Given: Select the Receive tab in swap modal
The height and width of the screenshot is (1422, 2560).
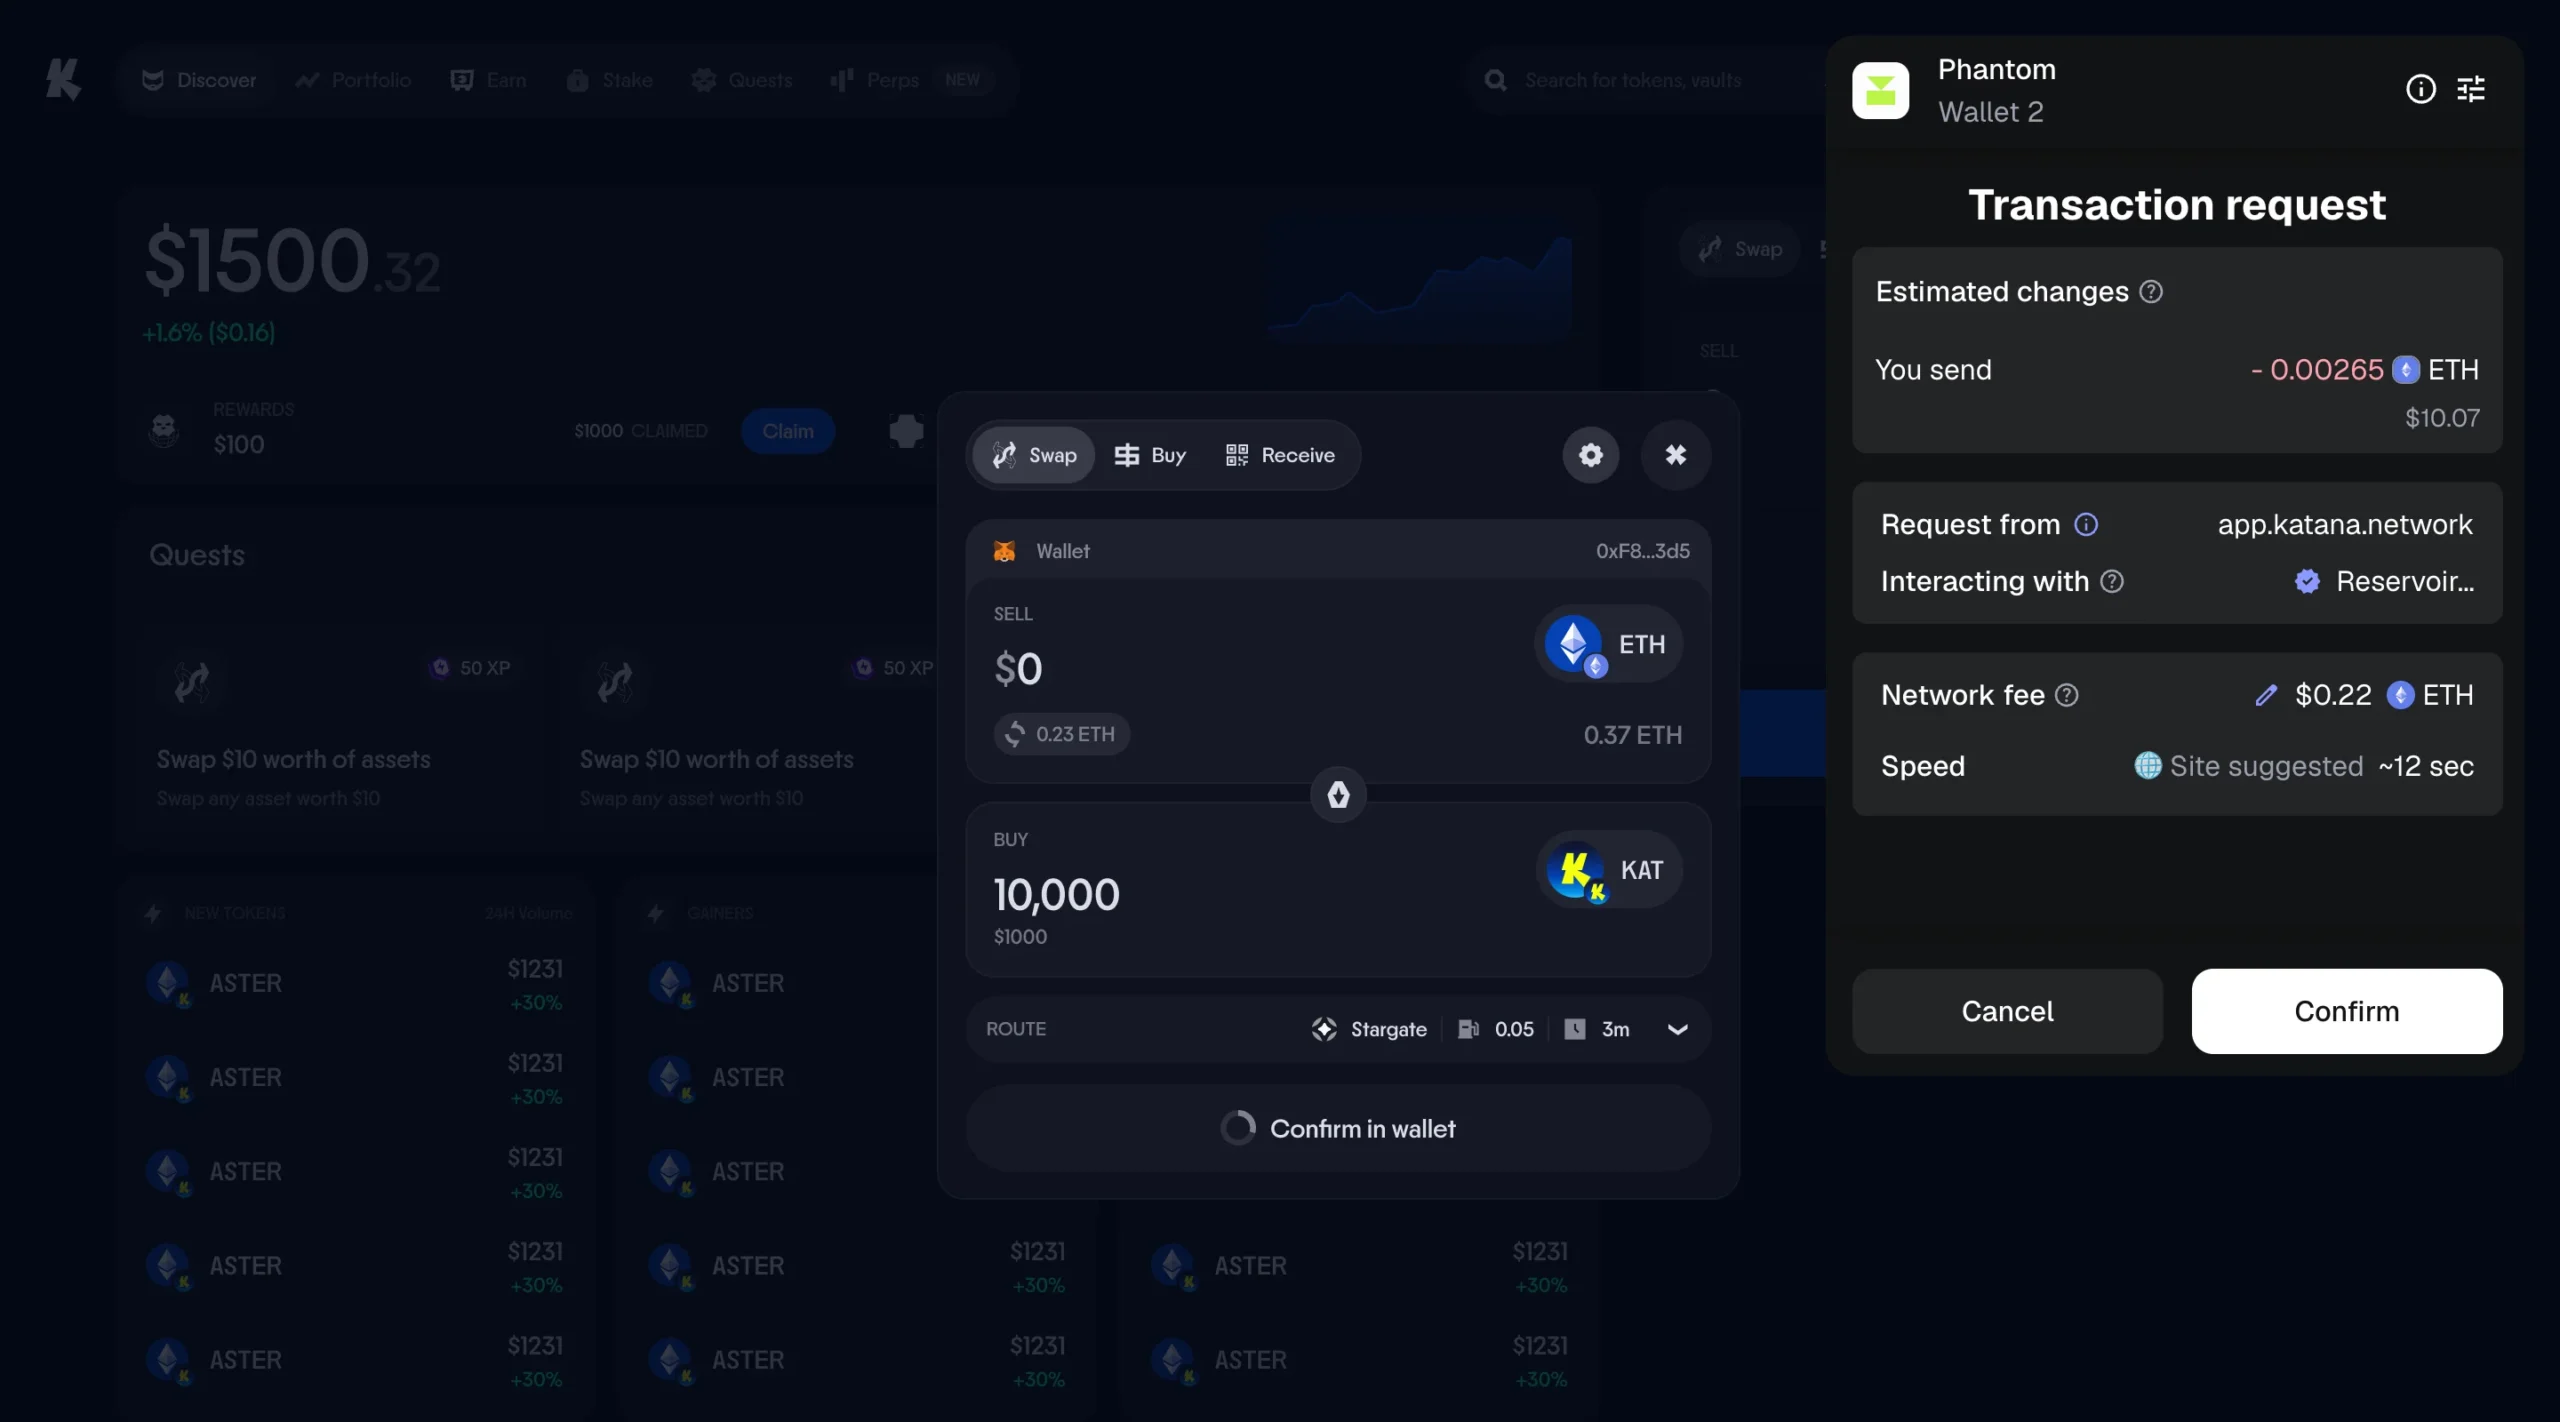Looking at the screenshot, I should pyautogui.click(x=1280, y=455).
